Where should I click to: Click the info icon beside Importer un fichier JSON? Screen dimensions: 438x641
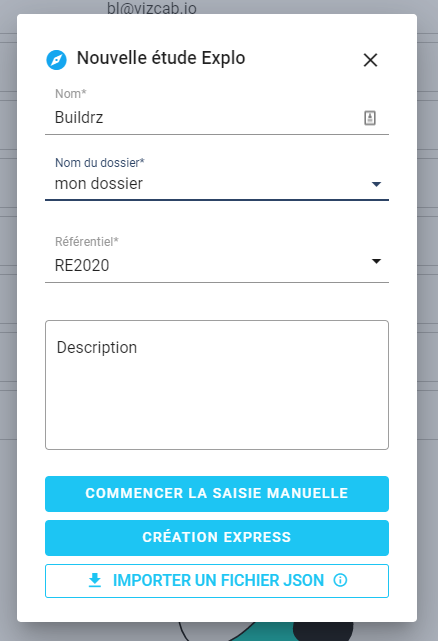340,580
